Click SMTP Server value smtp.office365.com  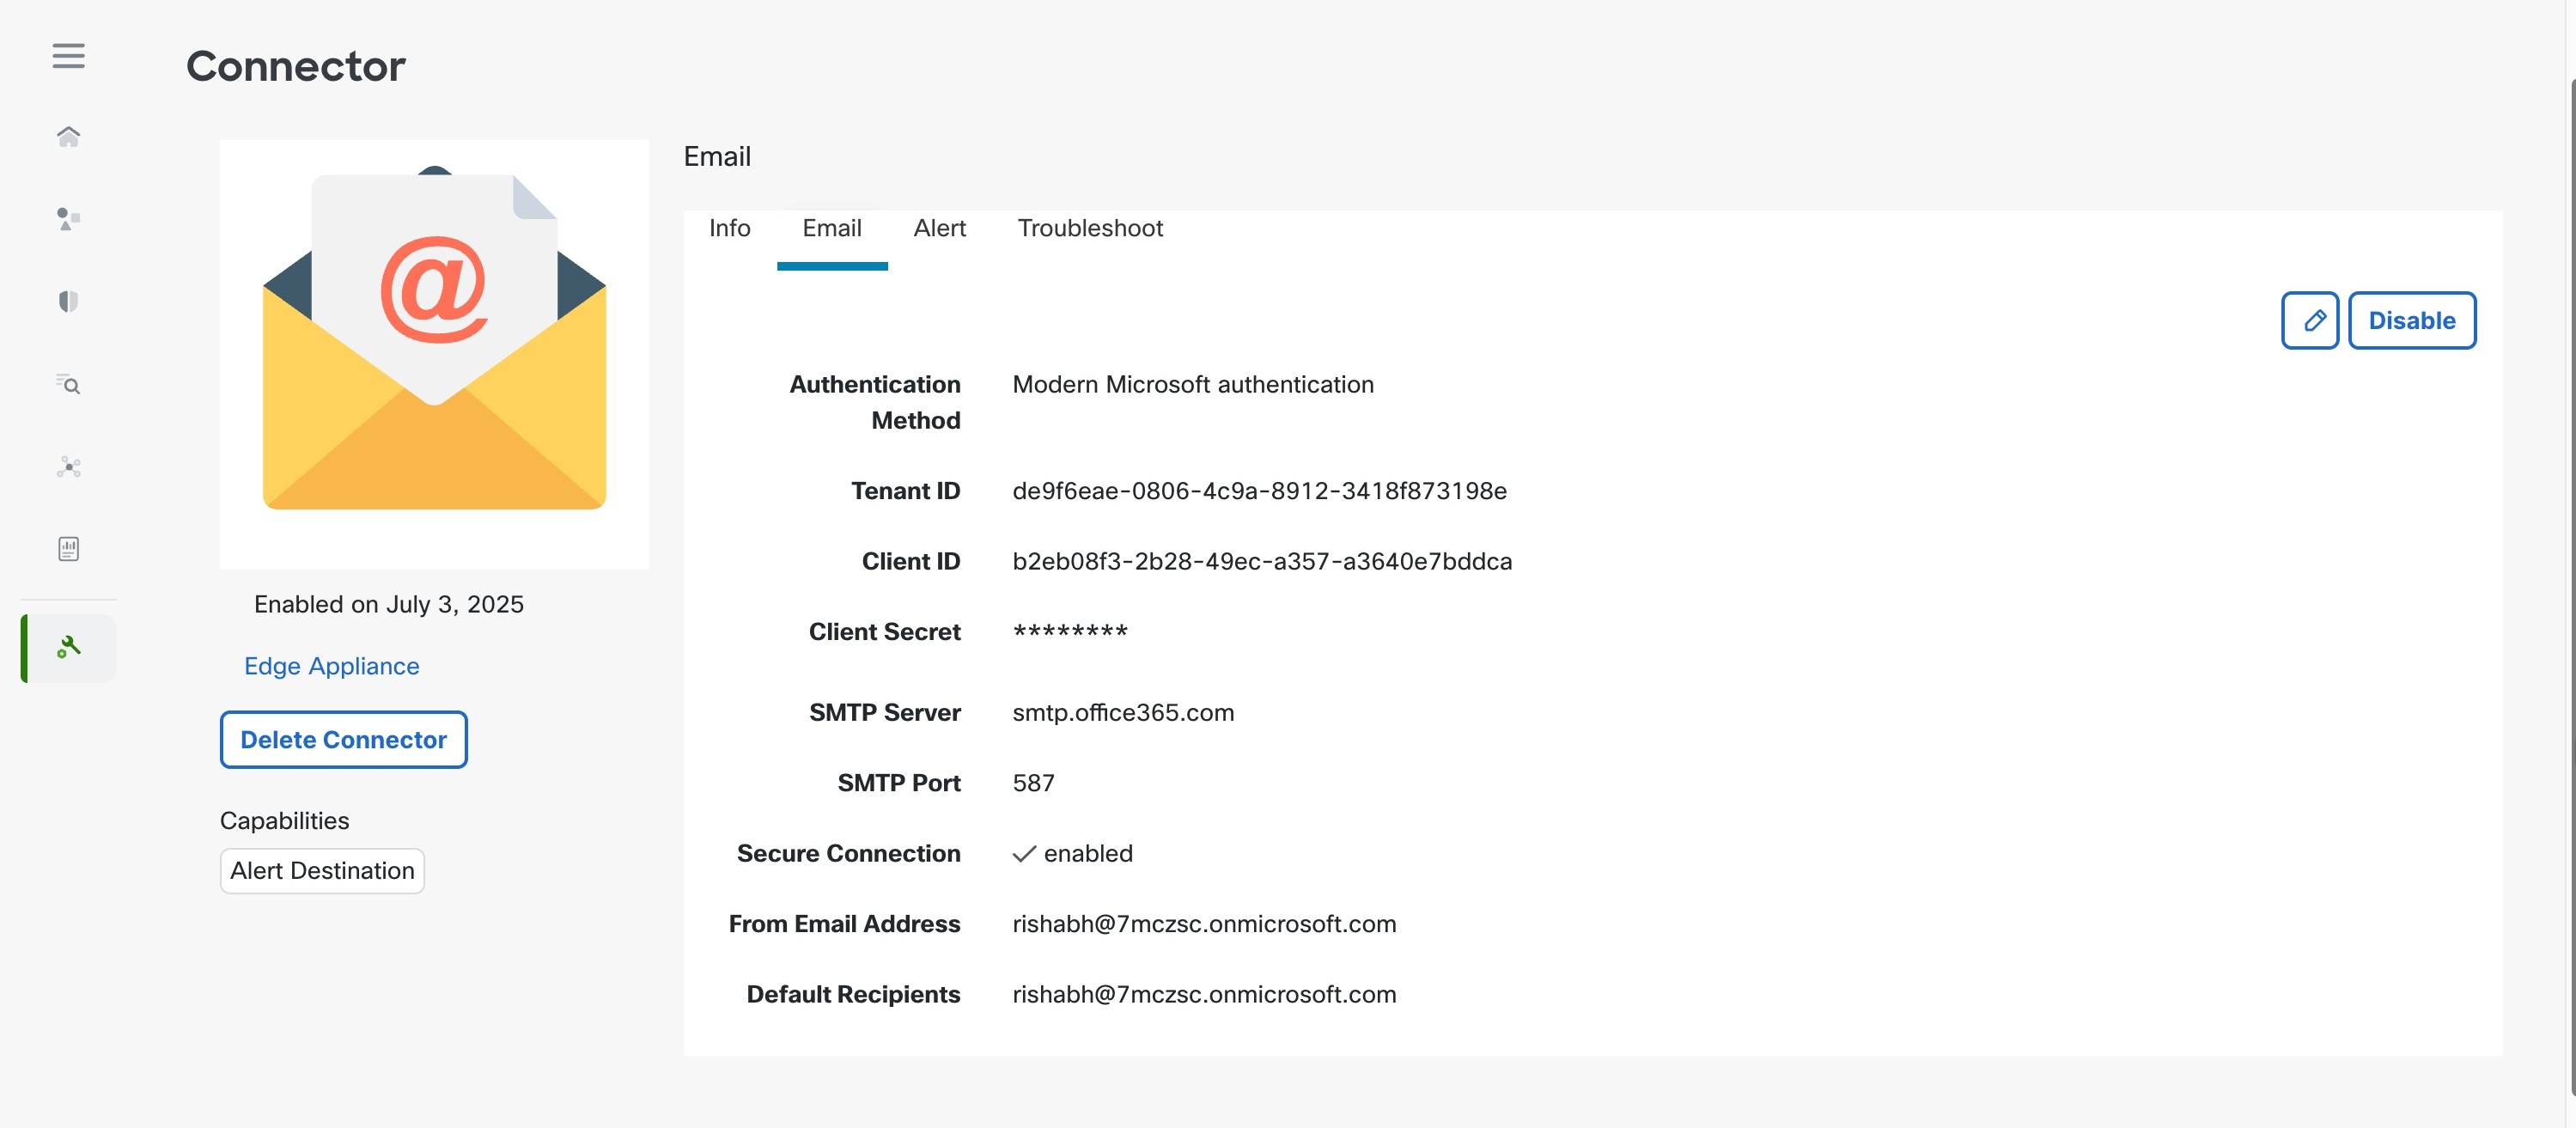(1123, 712)
